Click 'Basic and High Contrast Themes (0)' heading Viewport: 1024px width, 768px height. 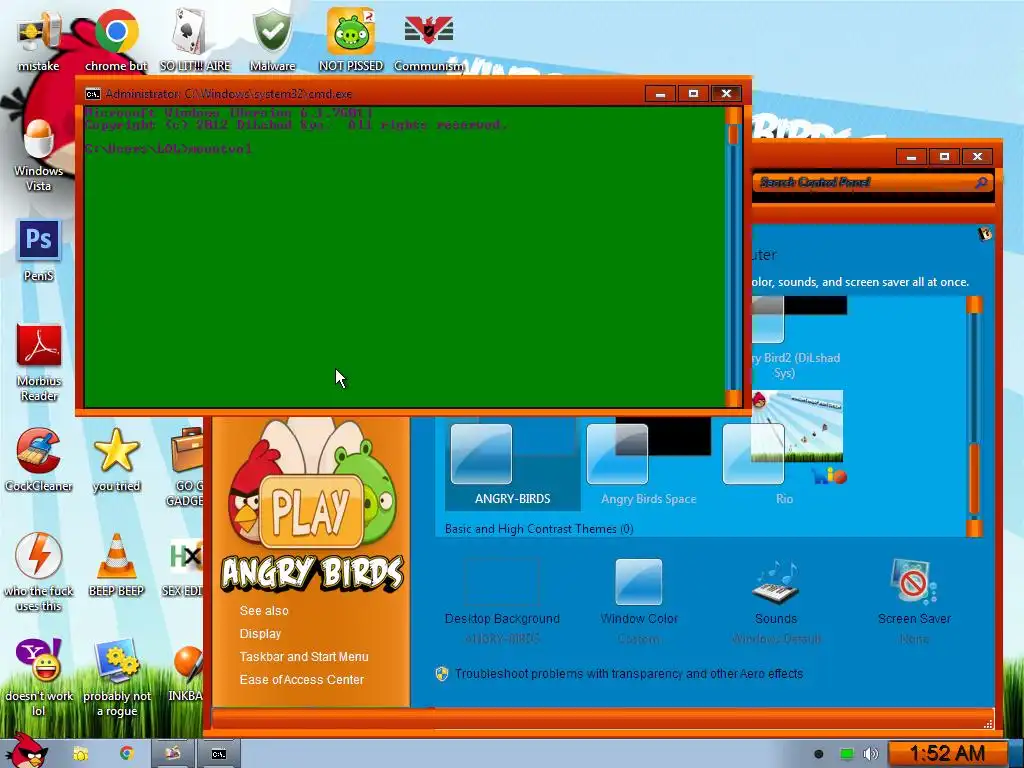pos(539,529)
